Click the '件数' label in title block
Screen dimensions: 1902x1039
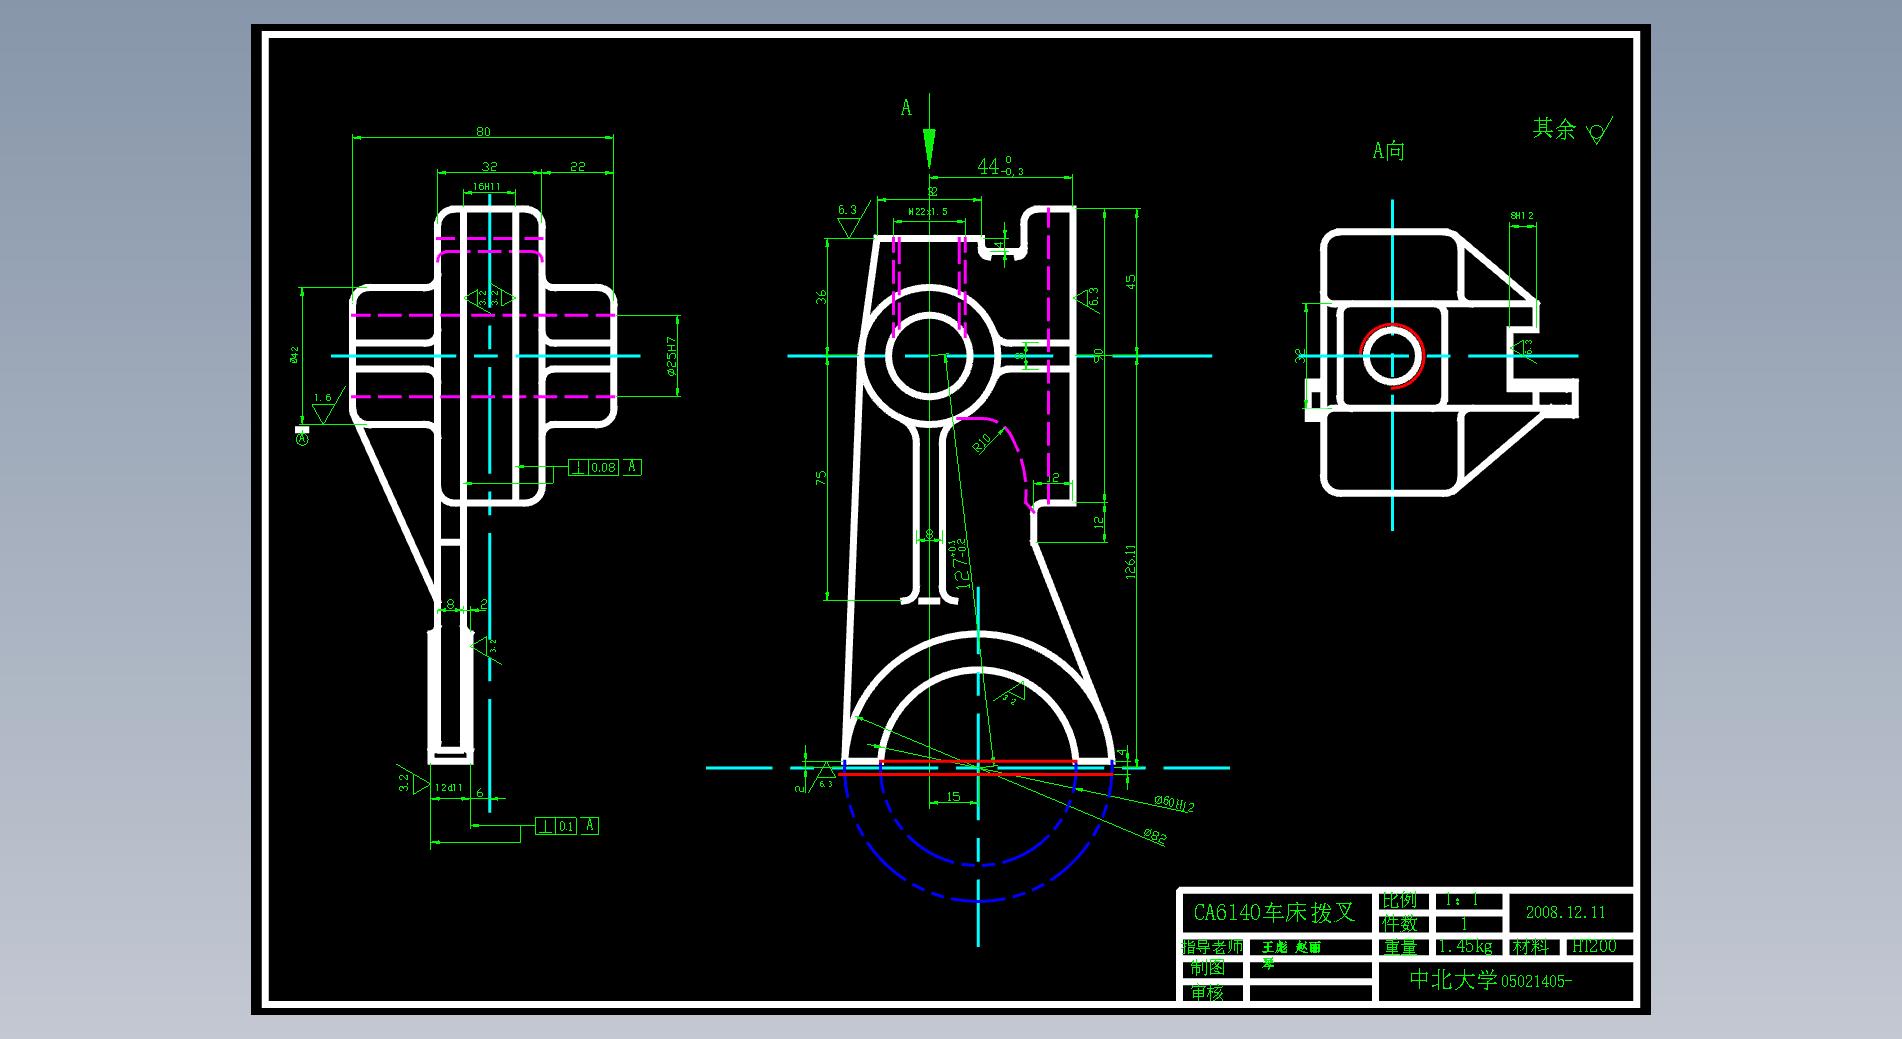tap(1400, 923)
